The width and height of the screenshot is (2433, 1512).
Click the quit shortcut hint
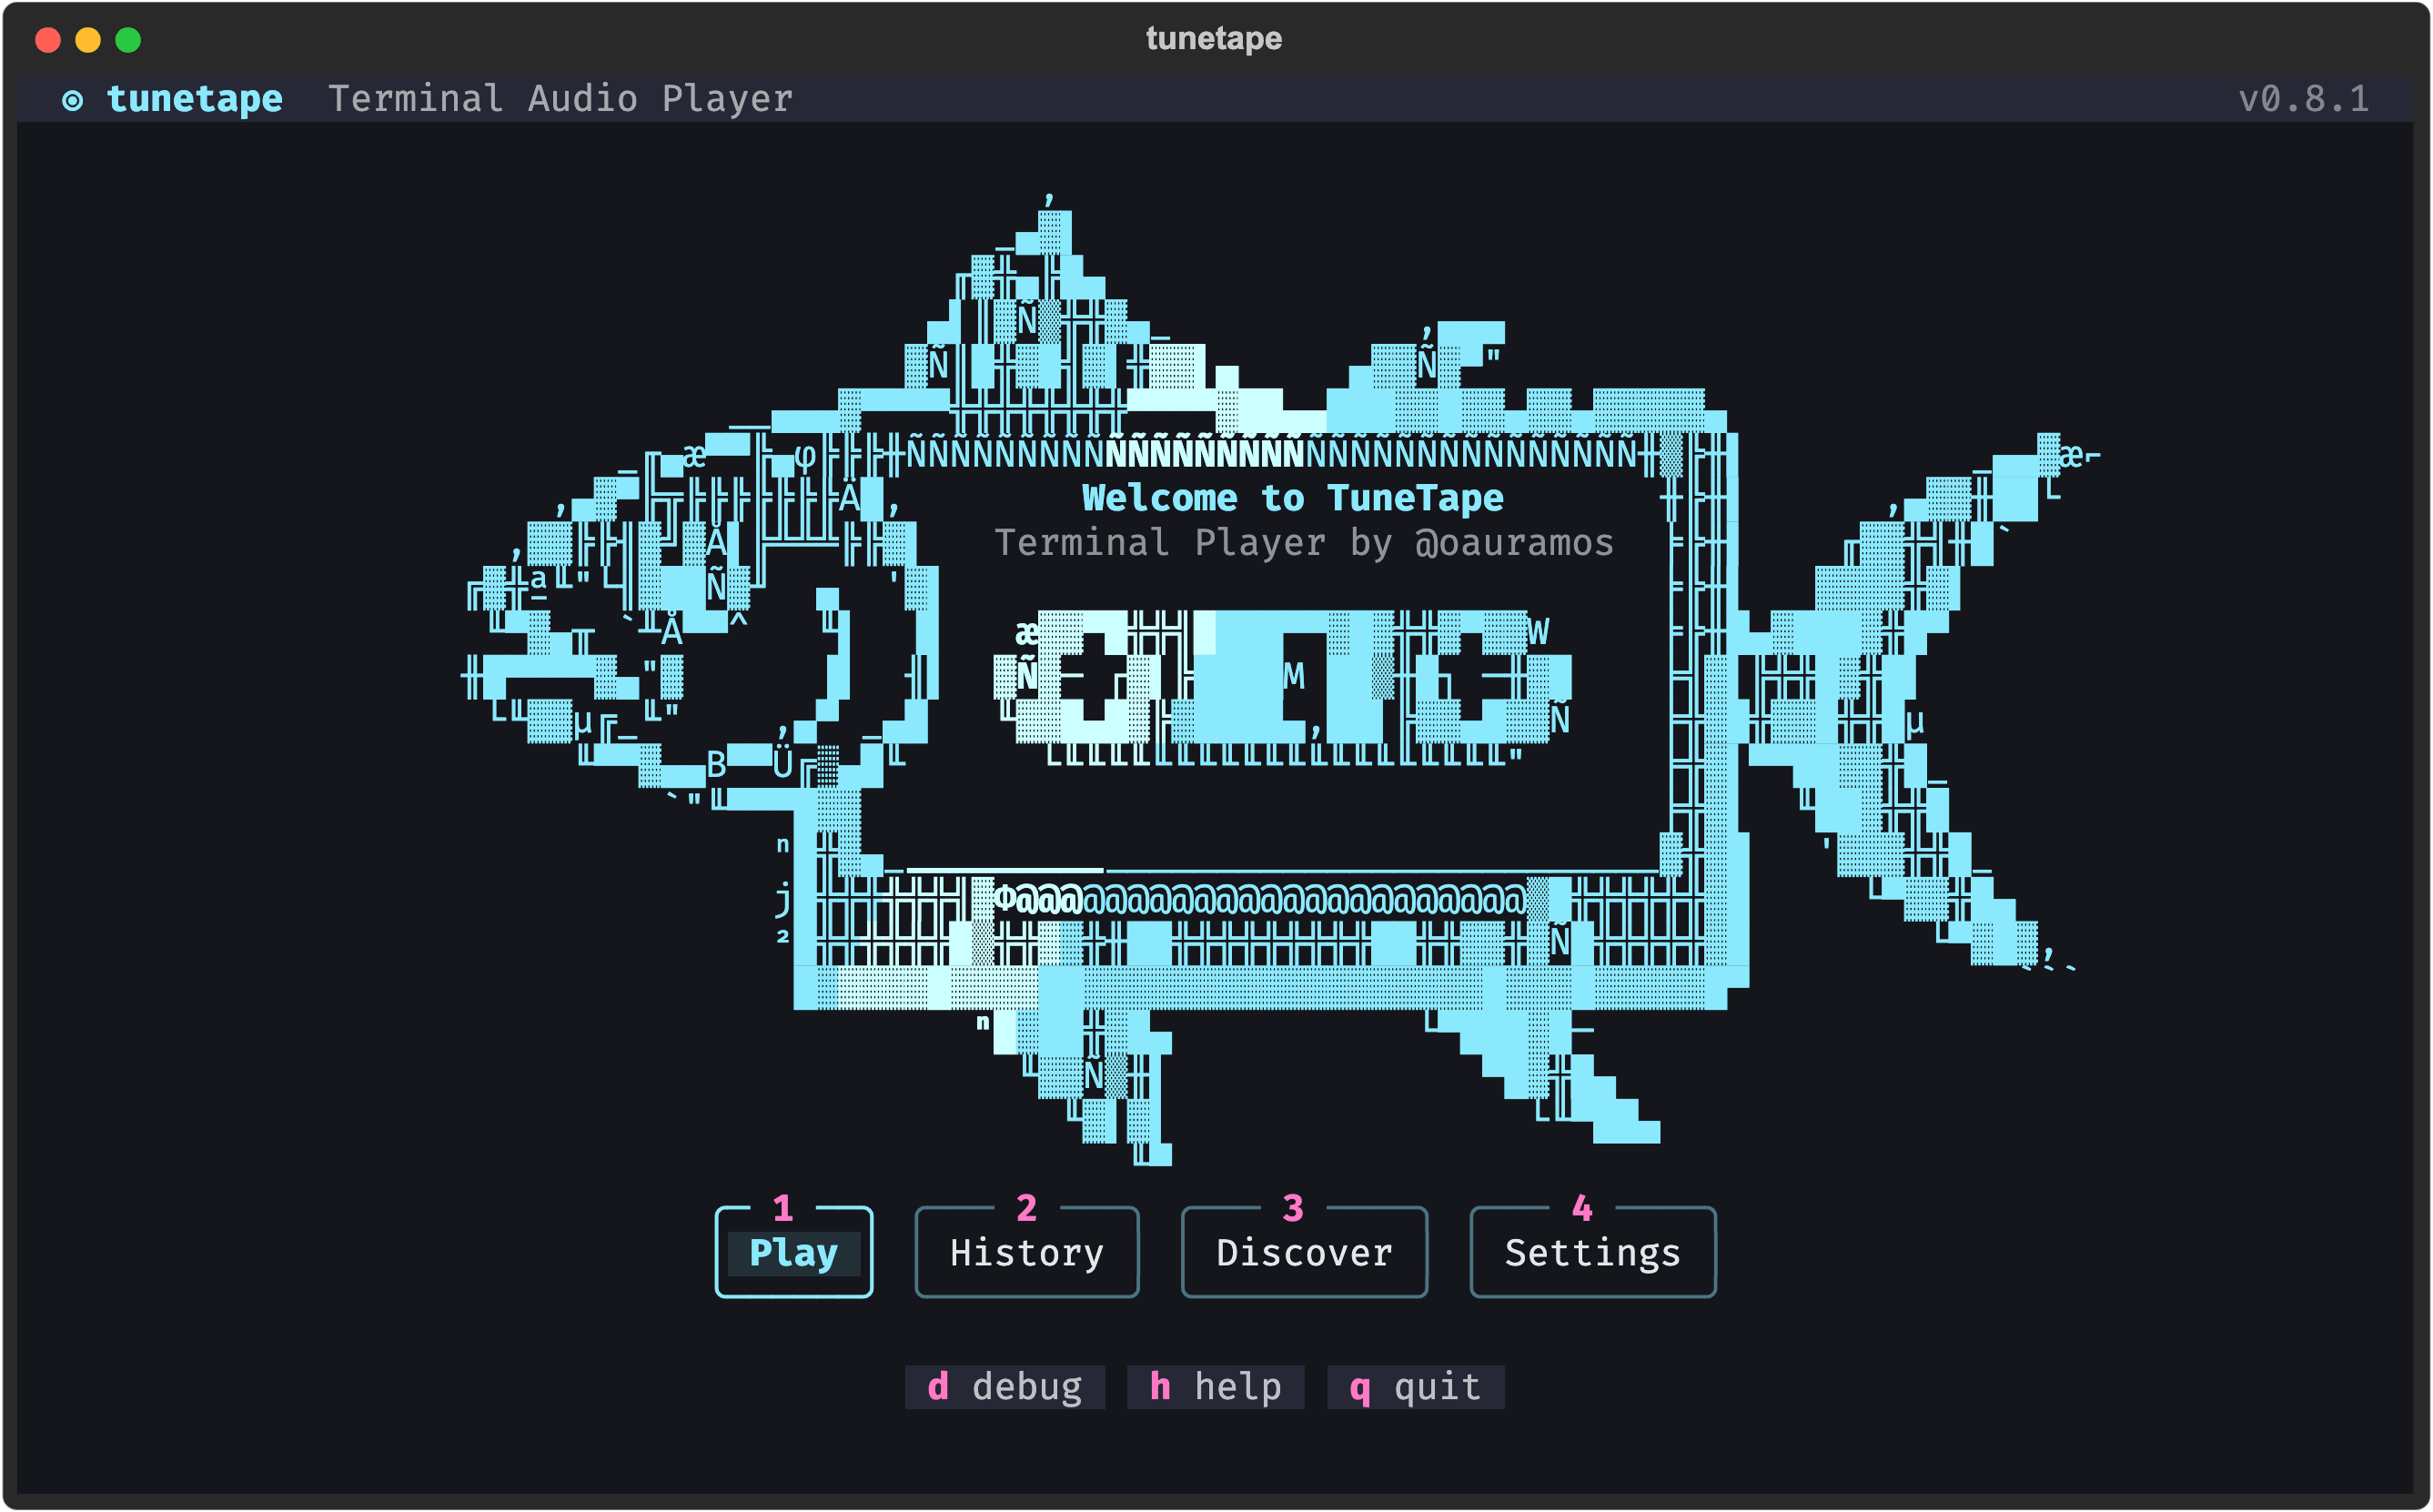(1415, 1387)
